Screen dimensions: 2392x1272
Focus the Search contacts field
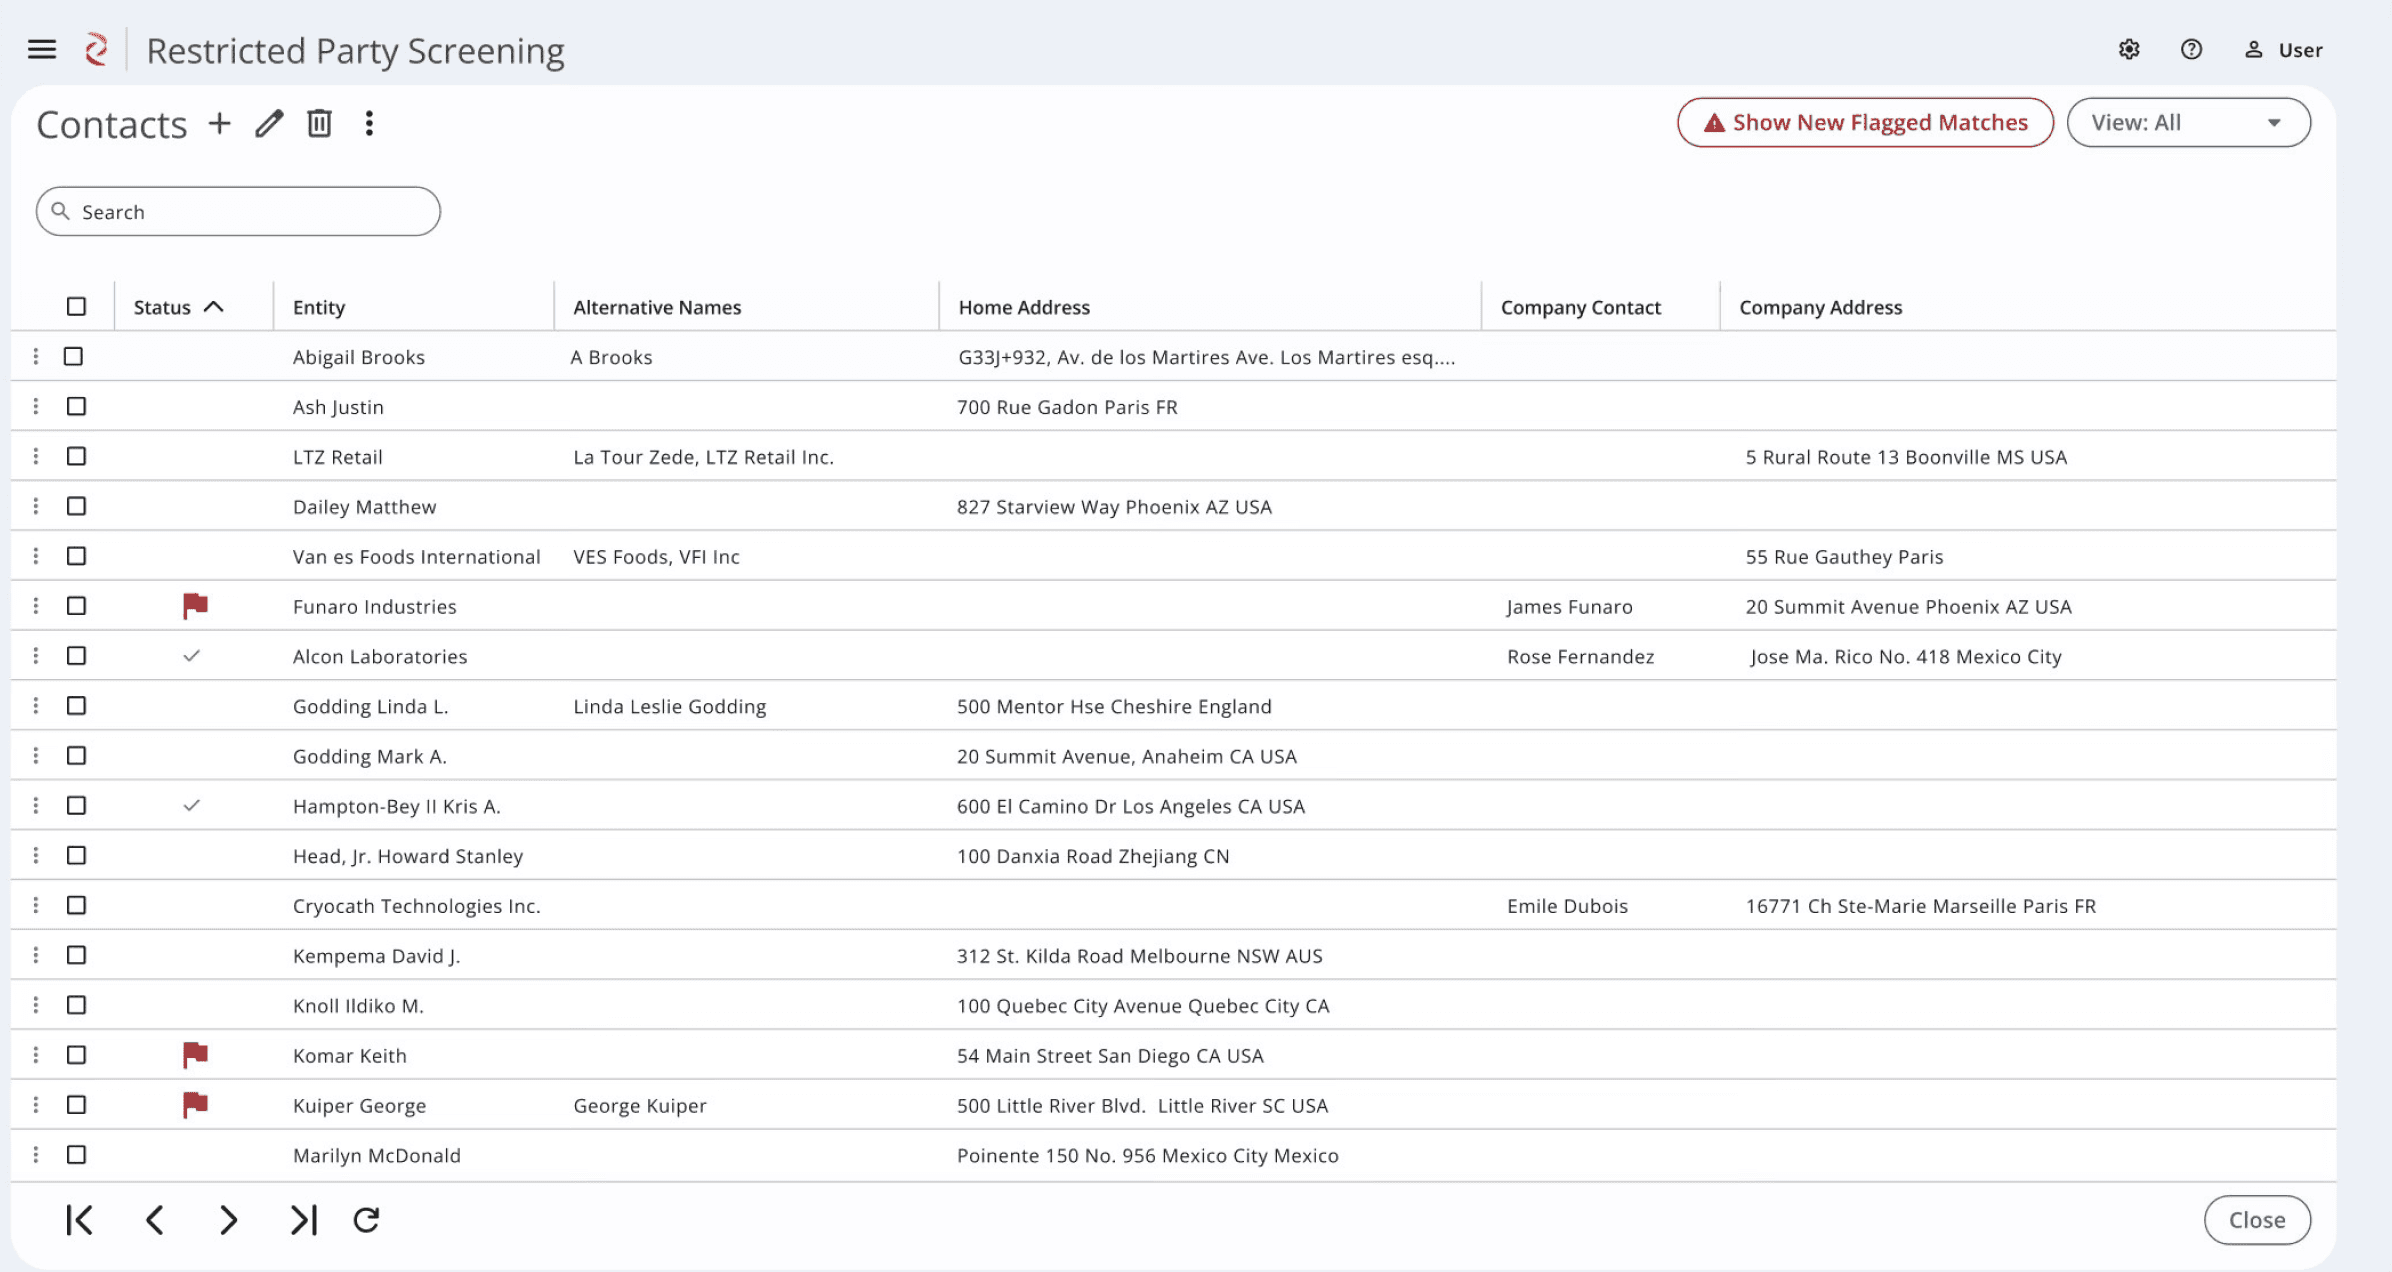click(x=238, y=211)
